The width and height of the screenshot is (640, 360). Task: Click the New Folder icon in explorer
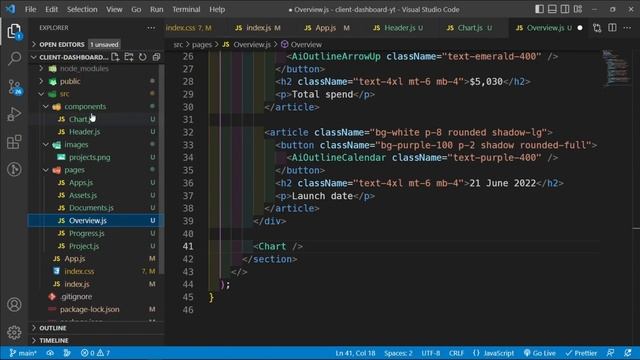coord(129,57)
